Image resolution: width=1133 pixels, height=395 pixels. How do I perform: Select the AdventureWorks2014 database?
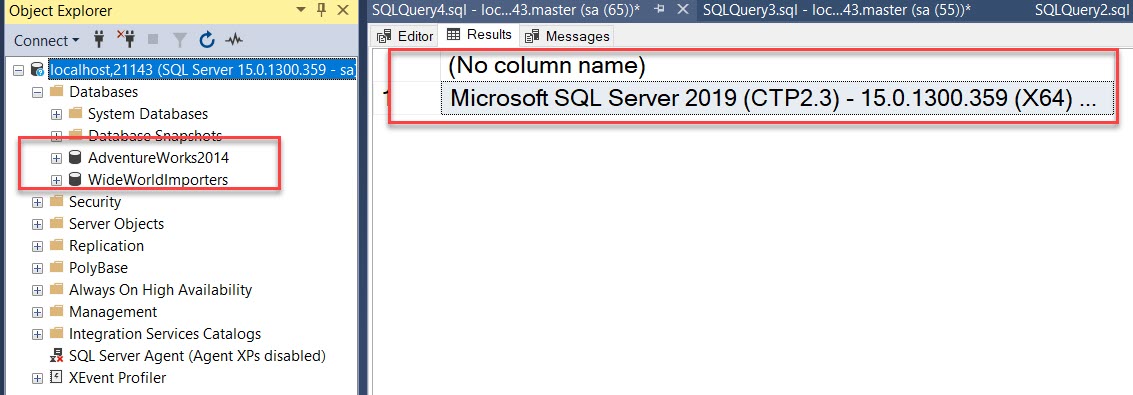tap(158, 157)
